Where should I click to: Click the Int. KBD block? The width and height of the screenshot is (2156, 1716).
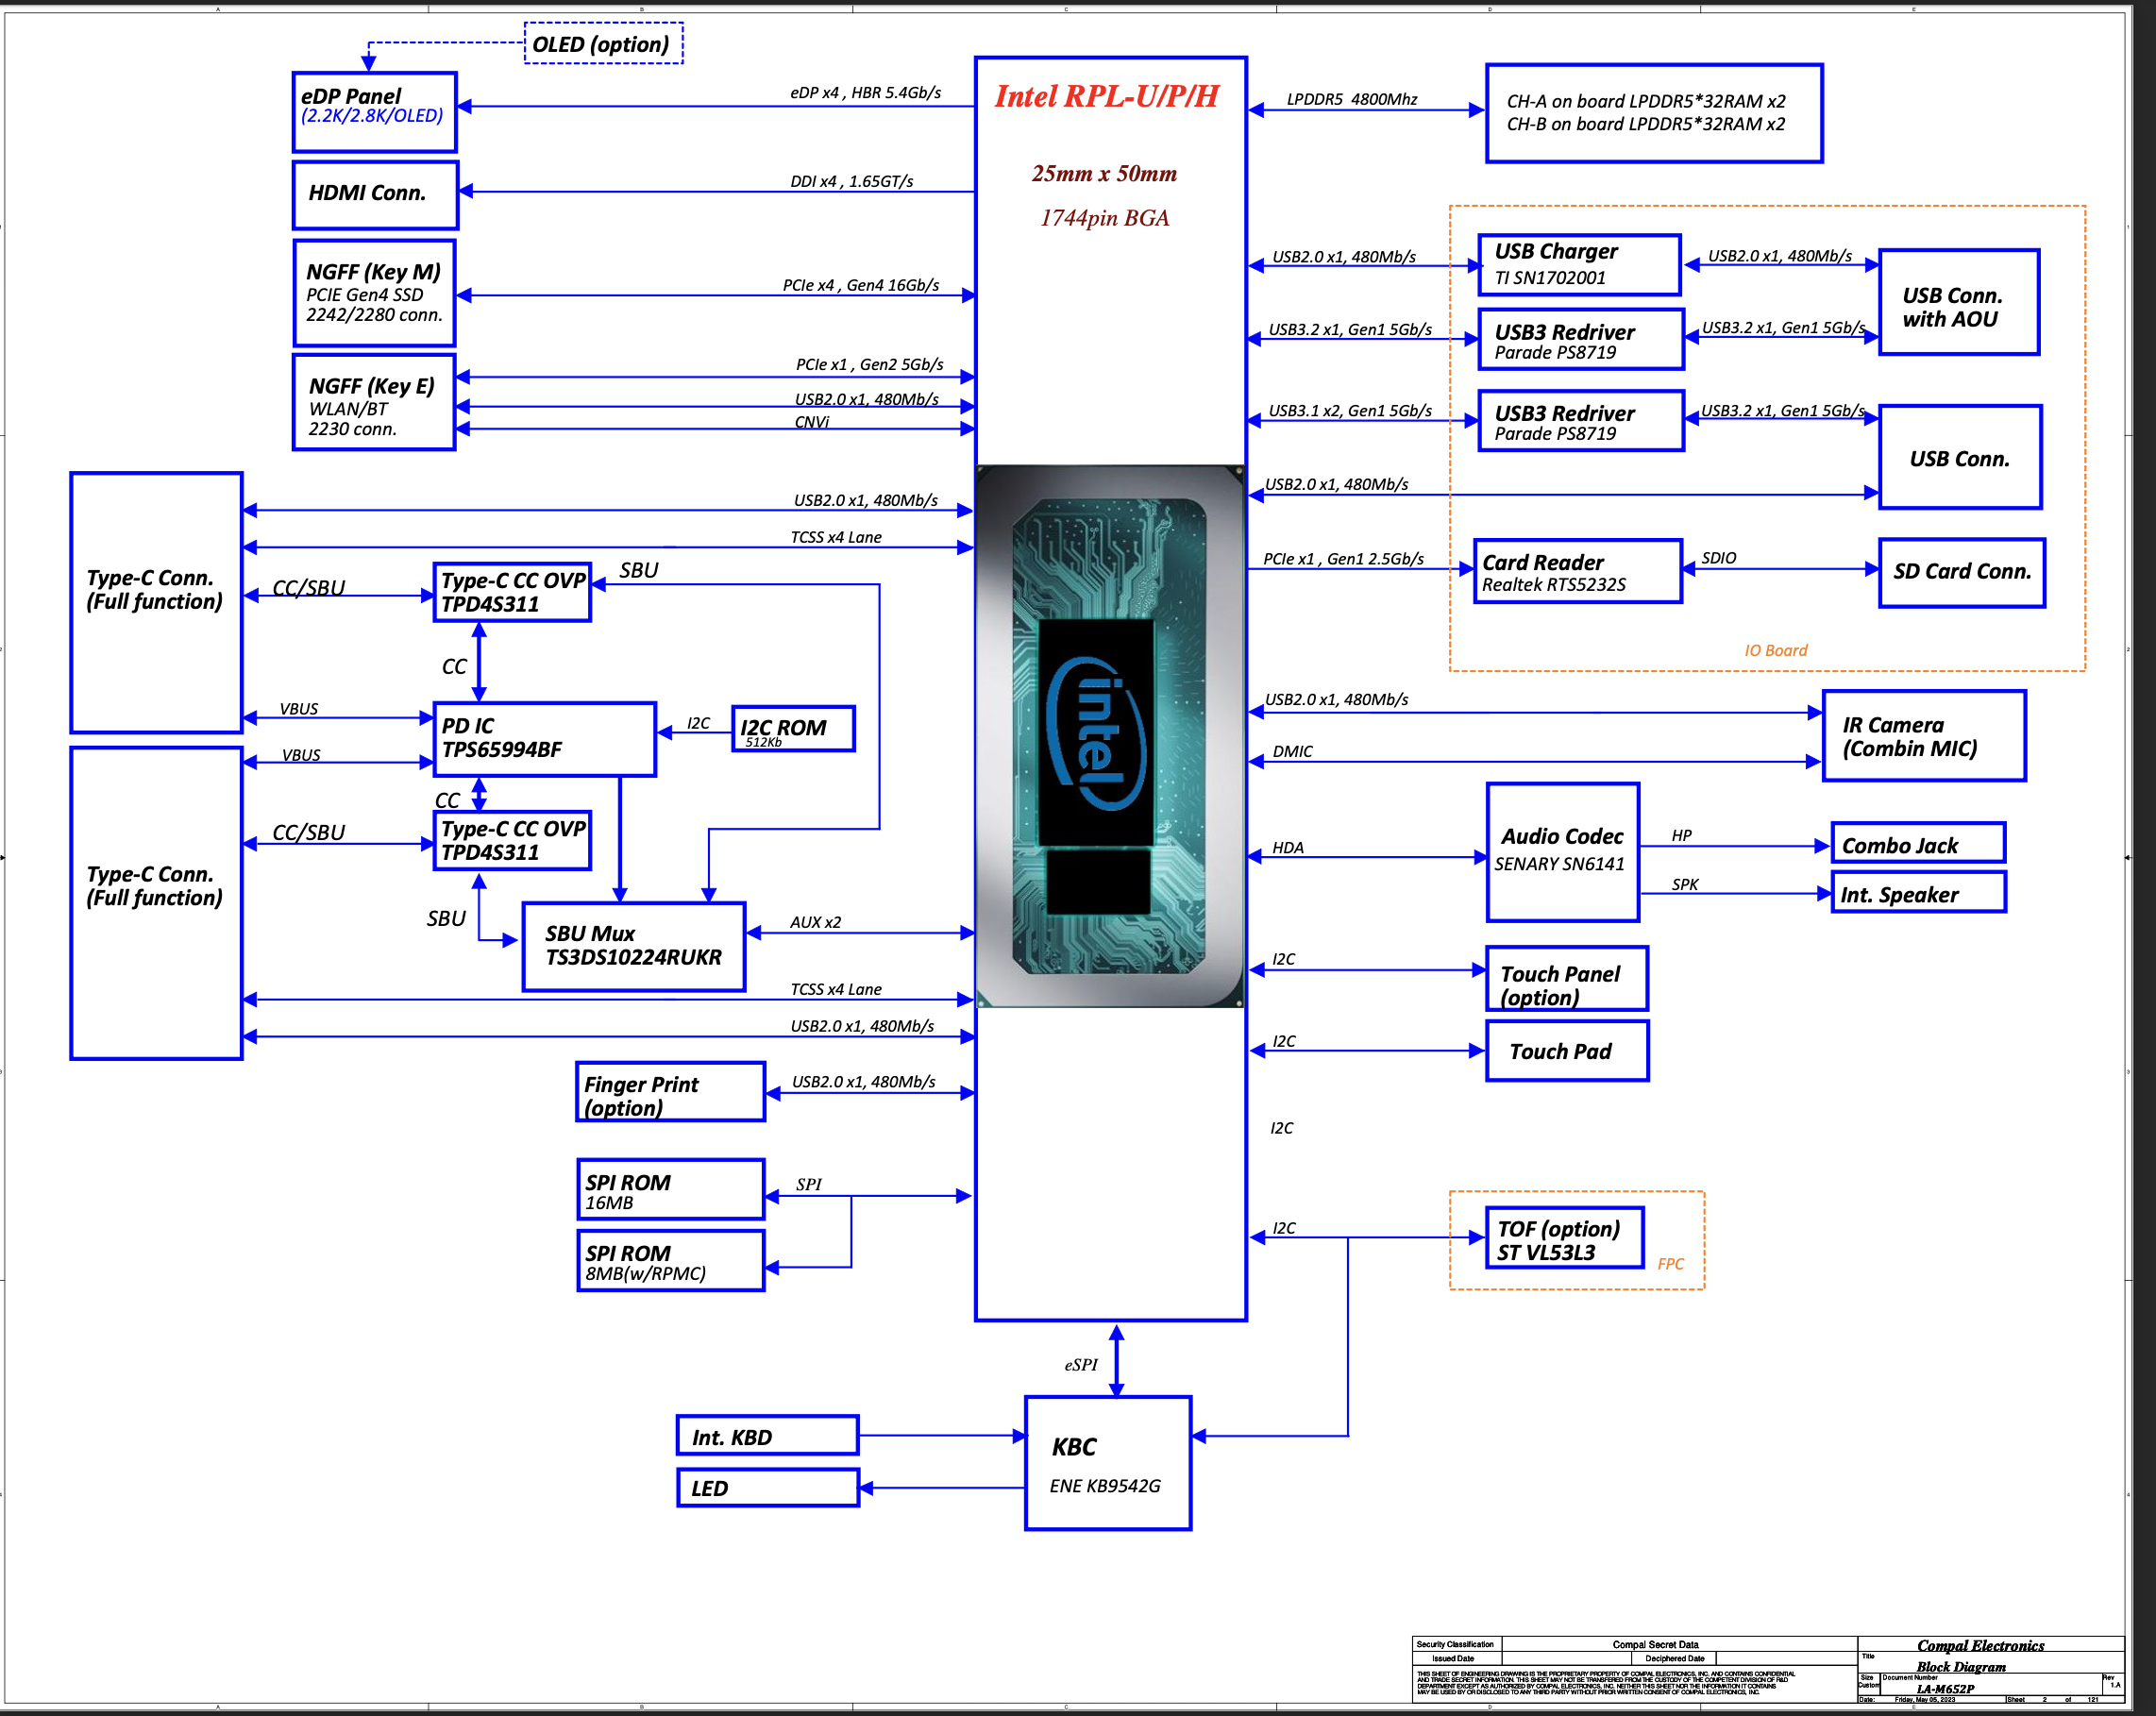(x=768, y=1435)
